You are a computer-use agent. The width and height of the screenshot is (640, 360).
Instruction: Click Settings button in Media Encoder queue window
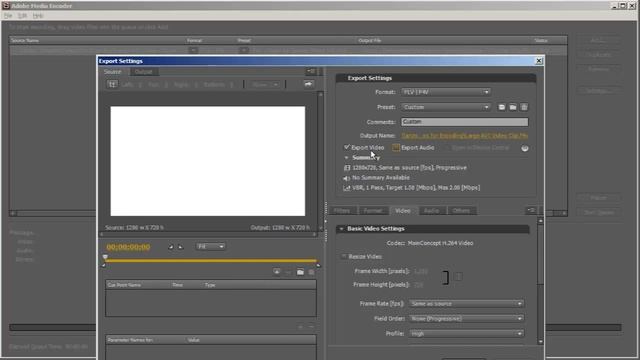point(599,91)
